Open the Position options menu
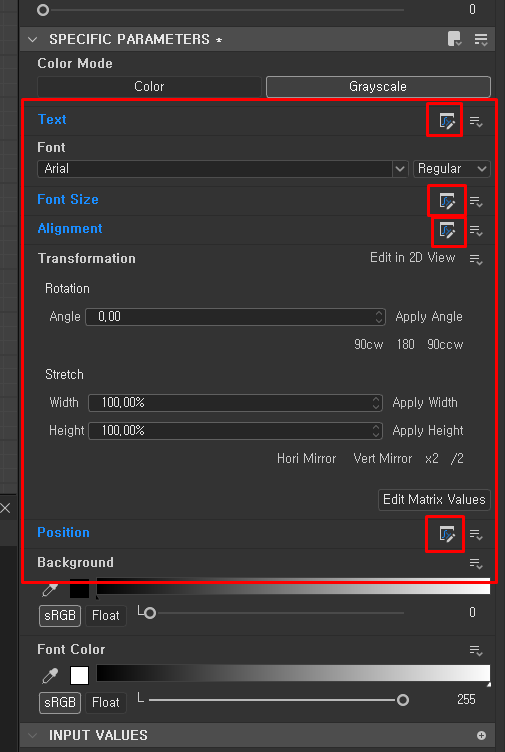The width and height of the screenshot is (505, 752). 476,534
